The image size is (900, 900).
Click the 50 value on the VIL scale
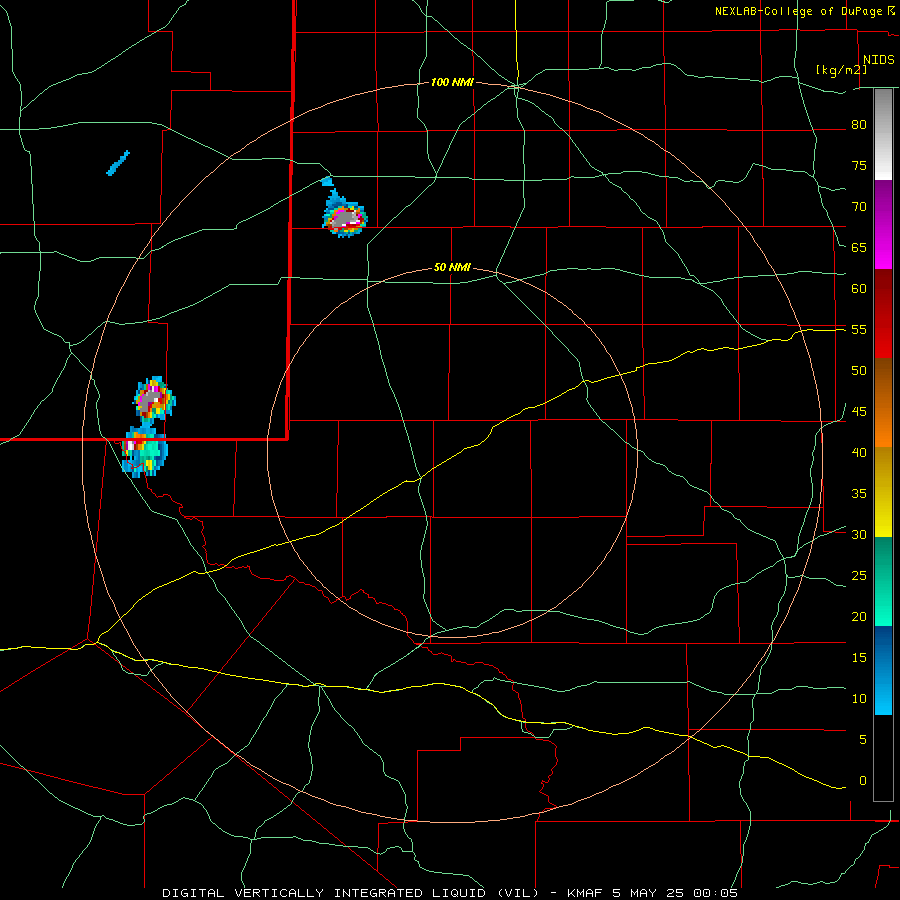(859, 371)
